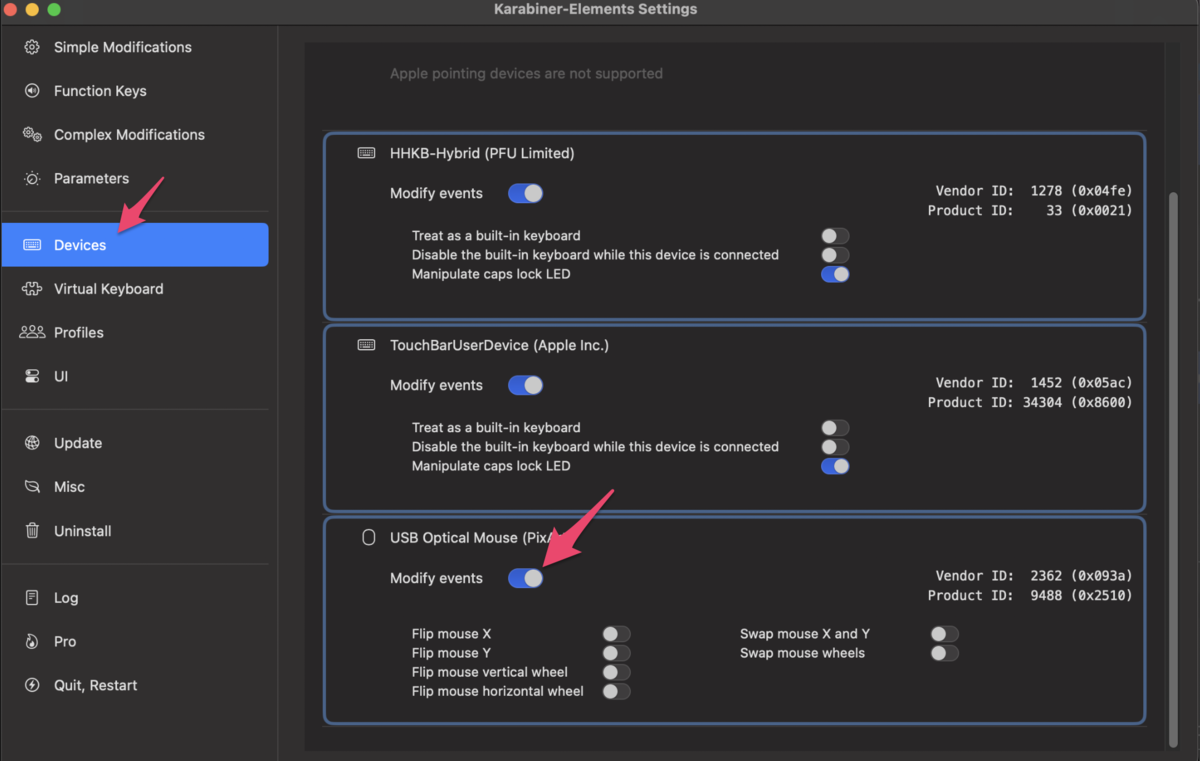Screen dimensions: 1200x761
Task: Turn off Manipulate caps lock LED for HHKB-Hybrid
Action: click(x=835, y=274)
